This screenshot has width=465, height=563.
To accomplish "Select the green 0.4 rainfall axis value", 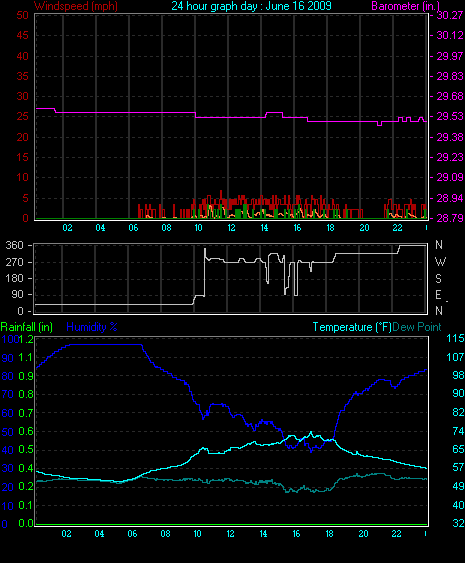I will (26, 468).
